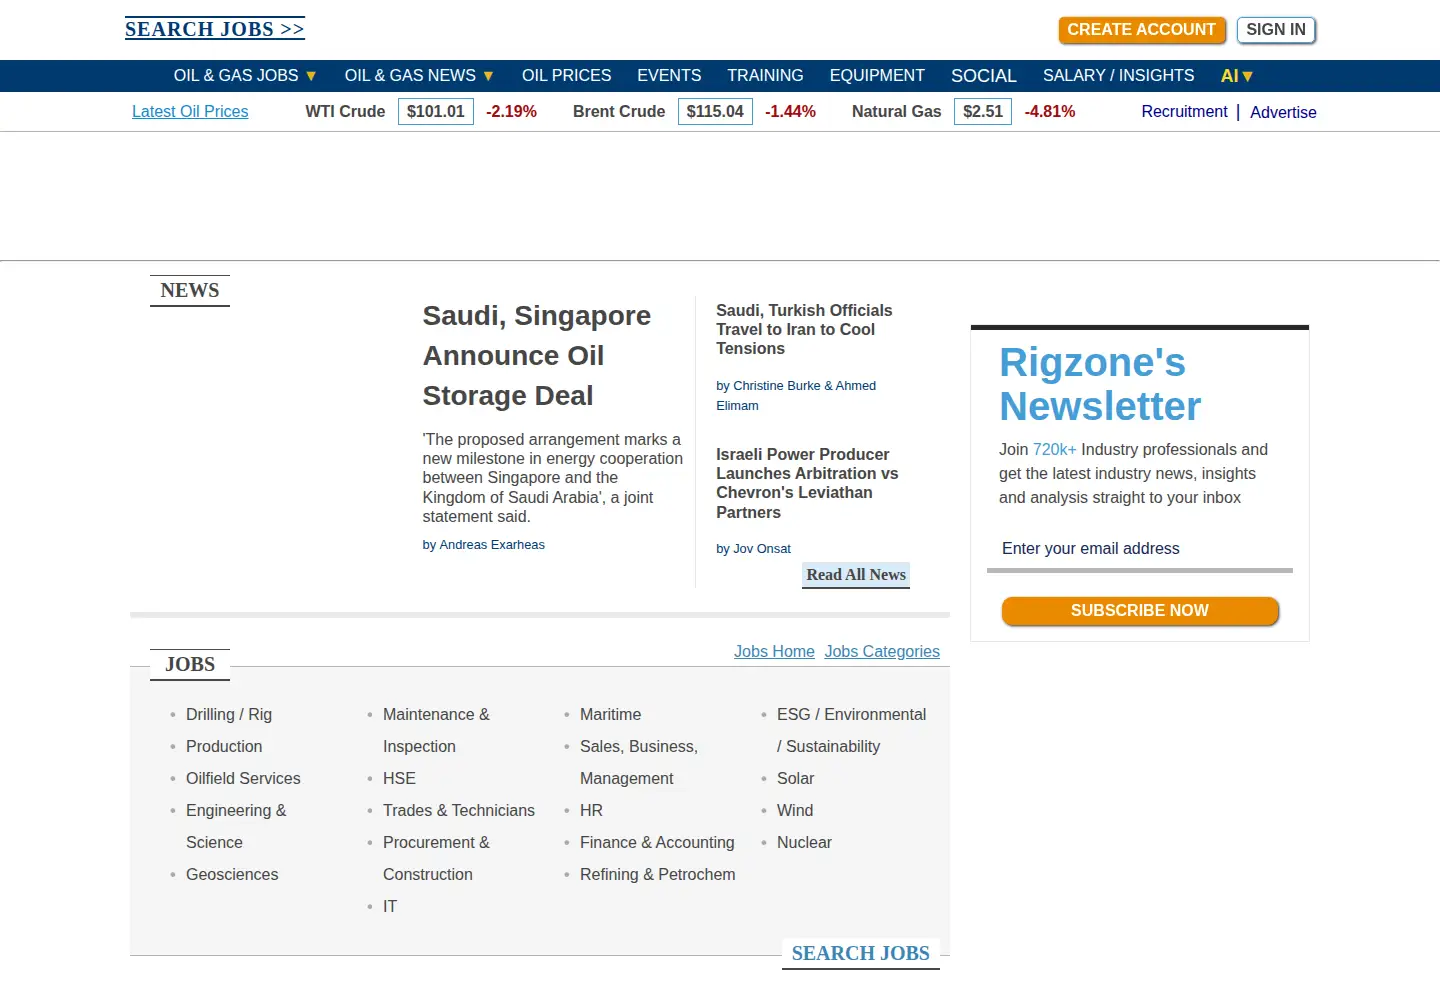This screenshot has width=1440, height=1000.
Task: Open the AI dropdown in navigation bar
Action: click(1237, 76)
